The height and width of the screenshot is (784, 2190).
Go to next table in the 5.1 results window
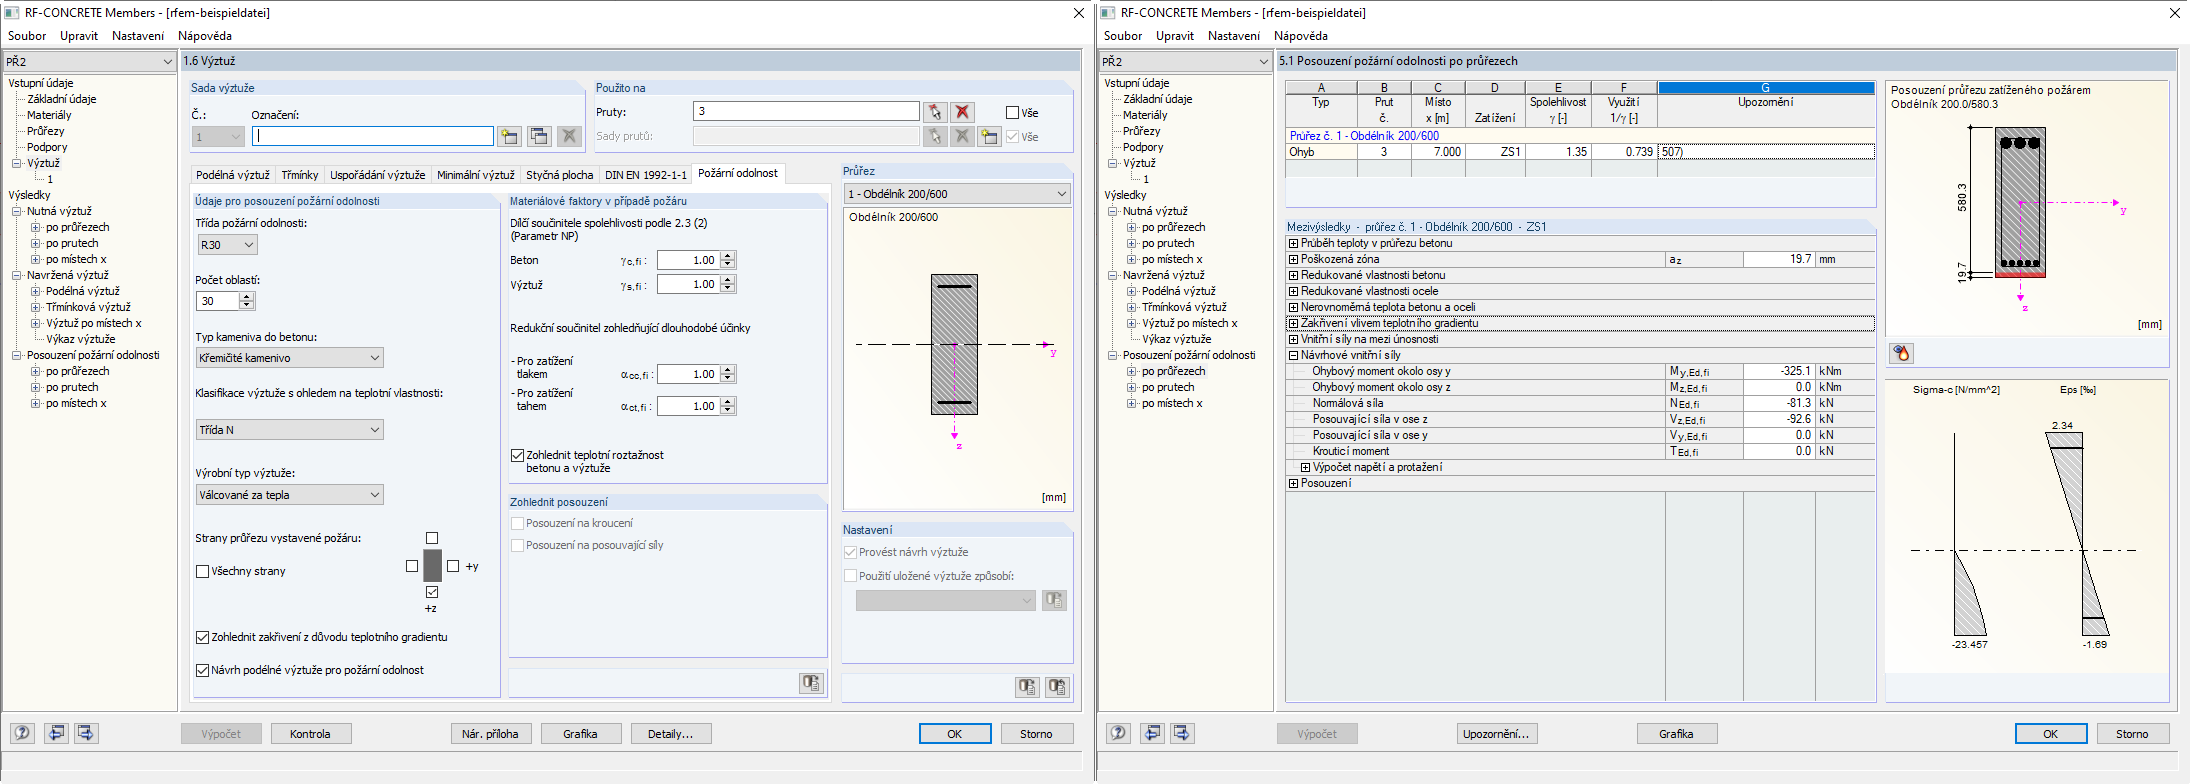(1182, 733)
